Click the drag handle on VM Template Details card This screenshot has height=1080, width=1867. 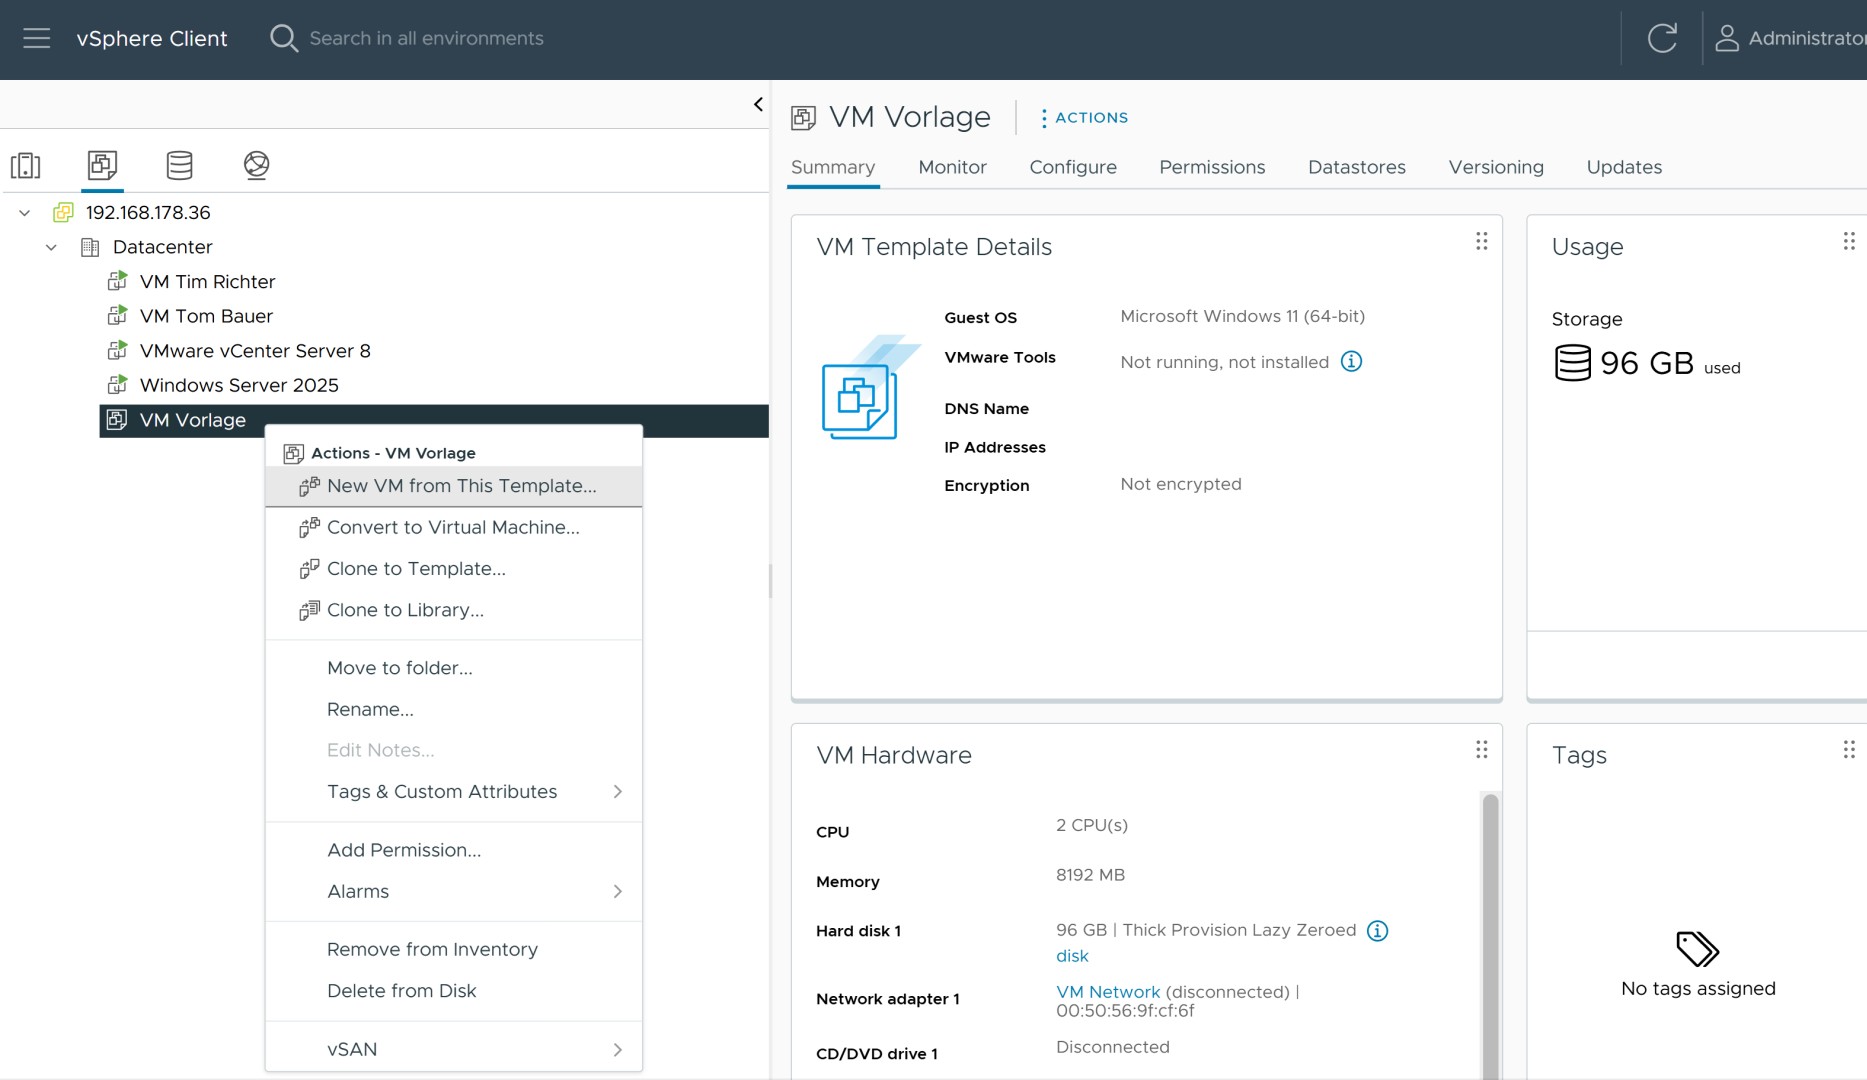coord(1481,241)
